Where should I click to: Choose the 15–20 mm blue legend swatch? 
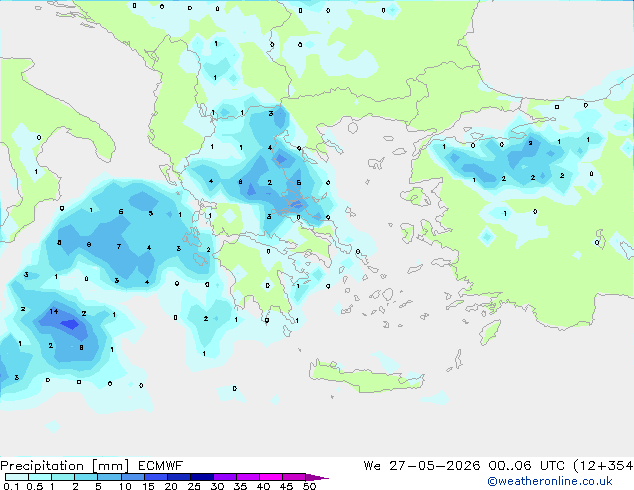click(156, 477)
